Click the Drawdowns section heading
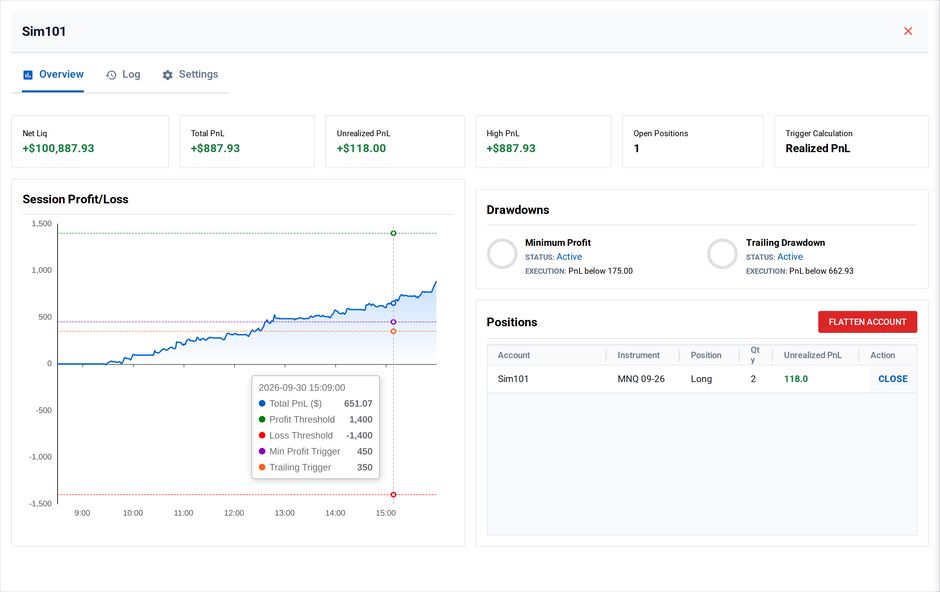The image size is (940, 592). click(x=518, y=210)
